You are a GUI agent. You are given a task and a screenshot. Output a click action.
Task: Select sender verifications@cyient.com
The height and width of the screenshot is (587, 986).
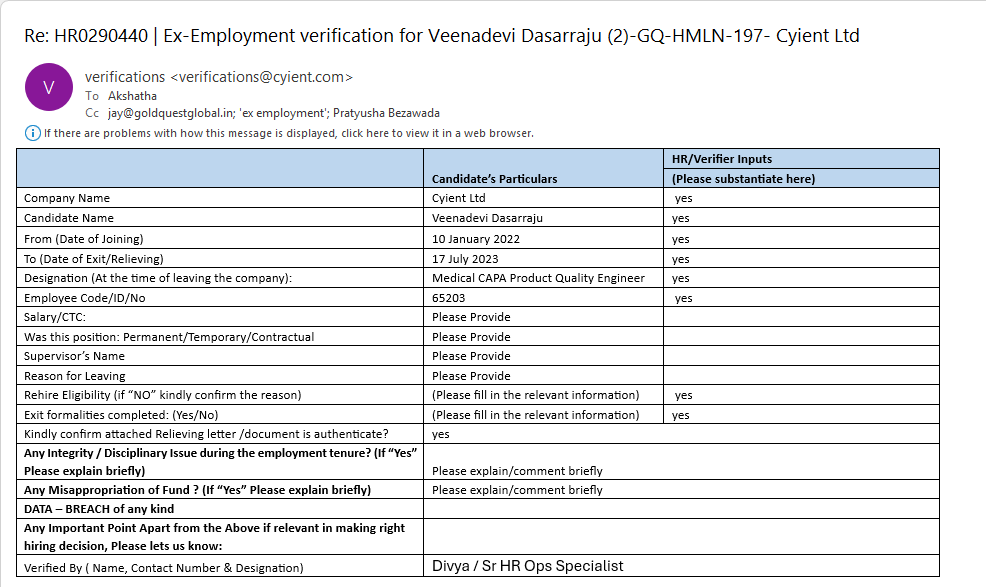point(218,77)
